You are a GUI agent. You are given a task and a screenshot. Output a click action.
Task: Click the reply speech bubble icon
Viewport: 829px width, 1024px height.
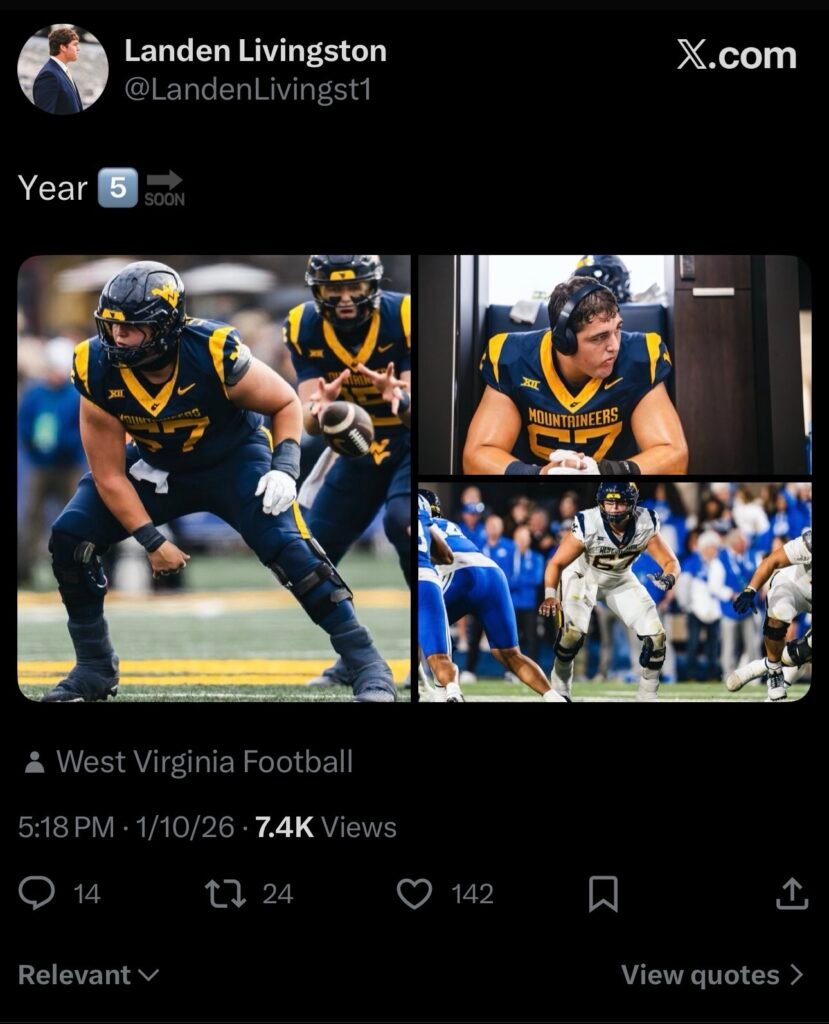click(37, 893)
